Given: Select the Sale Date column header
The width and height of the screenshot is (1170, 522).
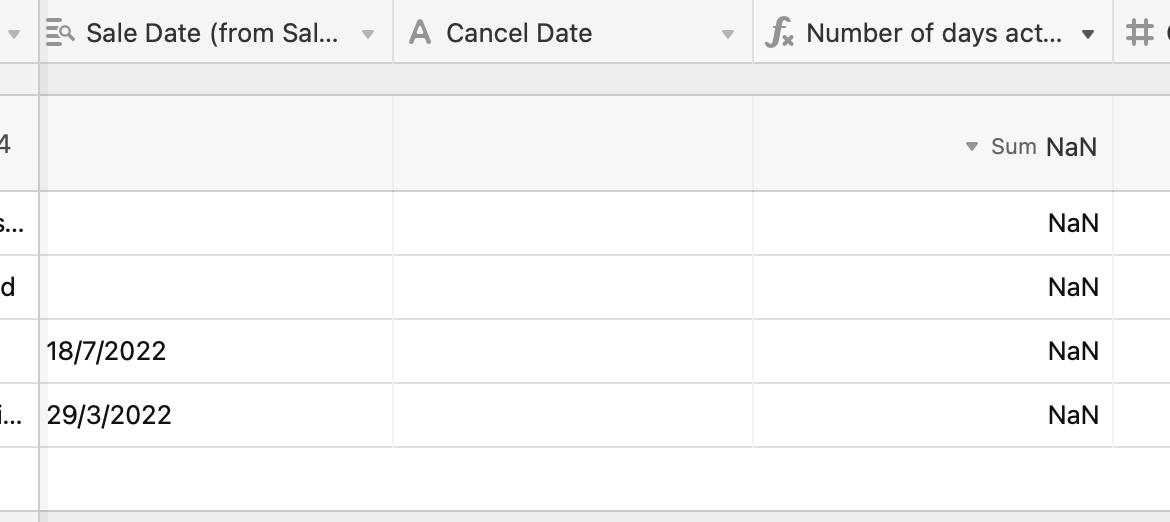Looking at the screenshot, I should (x=216, y=31).
